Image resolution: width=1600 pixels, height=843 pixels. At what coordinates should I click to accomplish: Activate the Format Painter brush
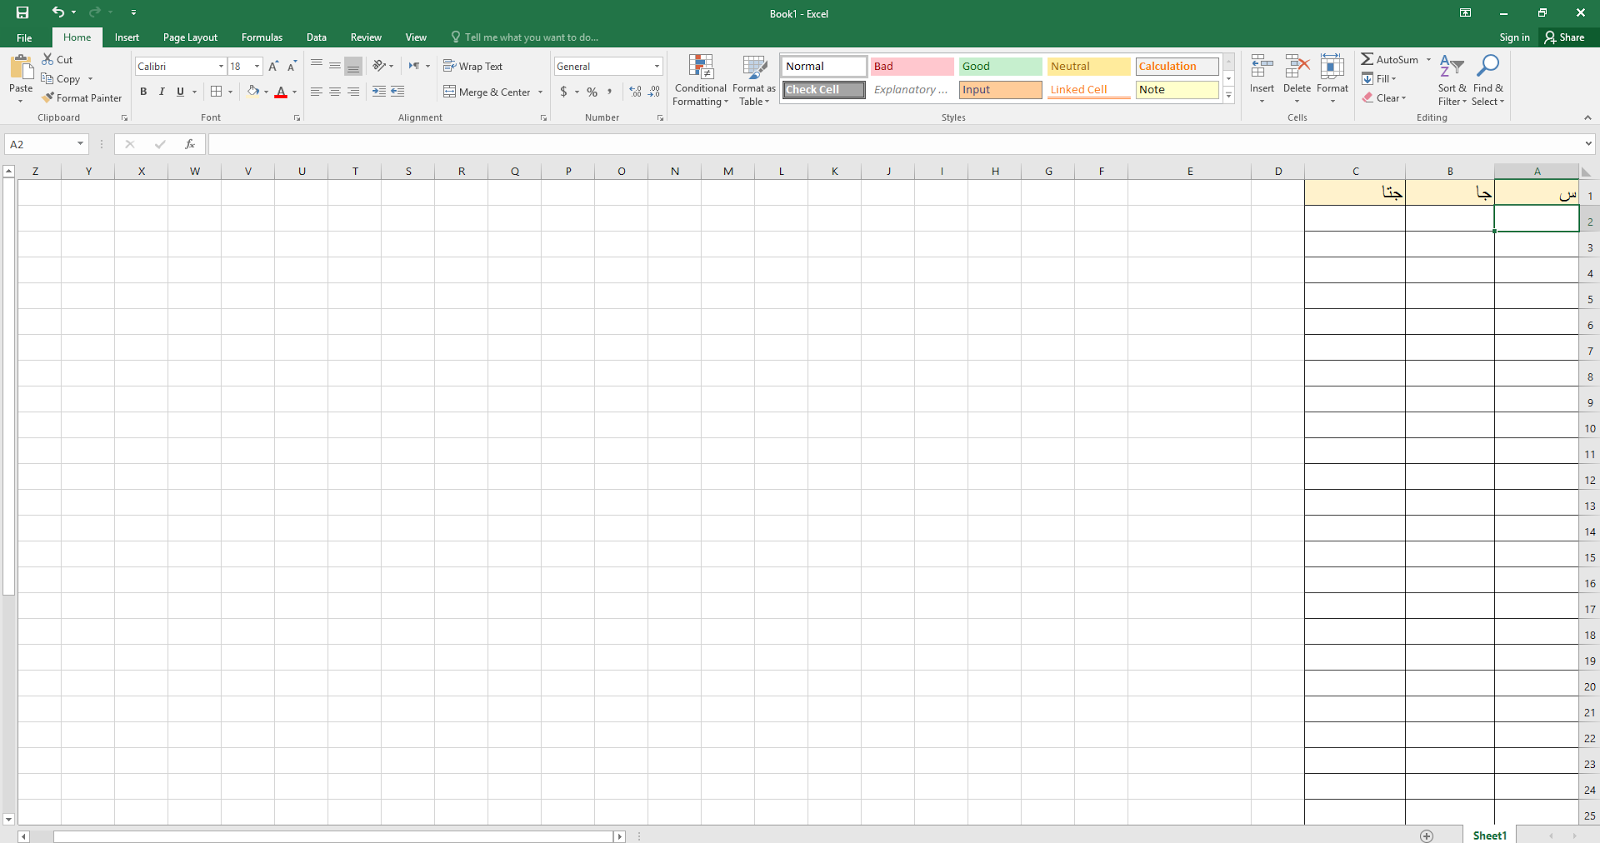tap(82, 98)
